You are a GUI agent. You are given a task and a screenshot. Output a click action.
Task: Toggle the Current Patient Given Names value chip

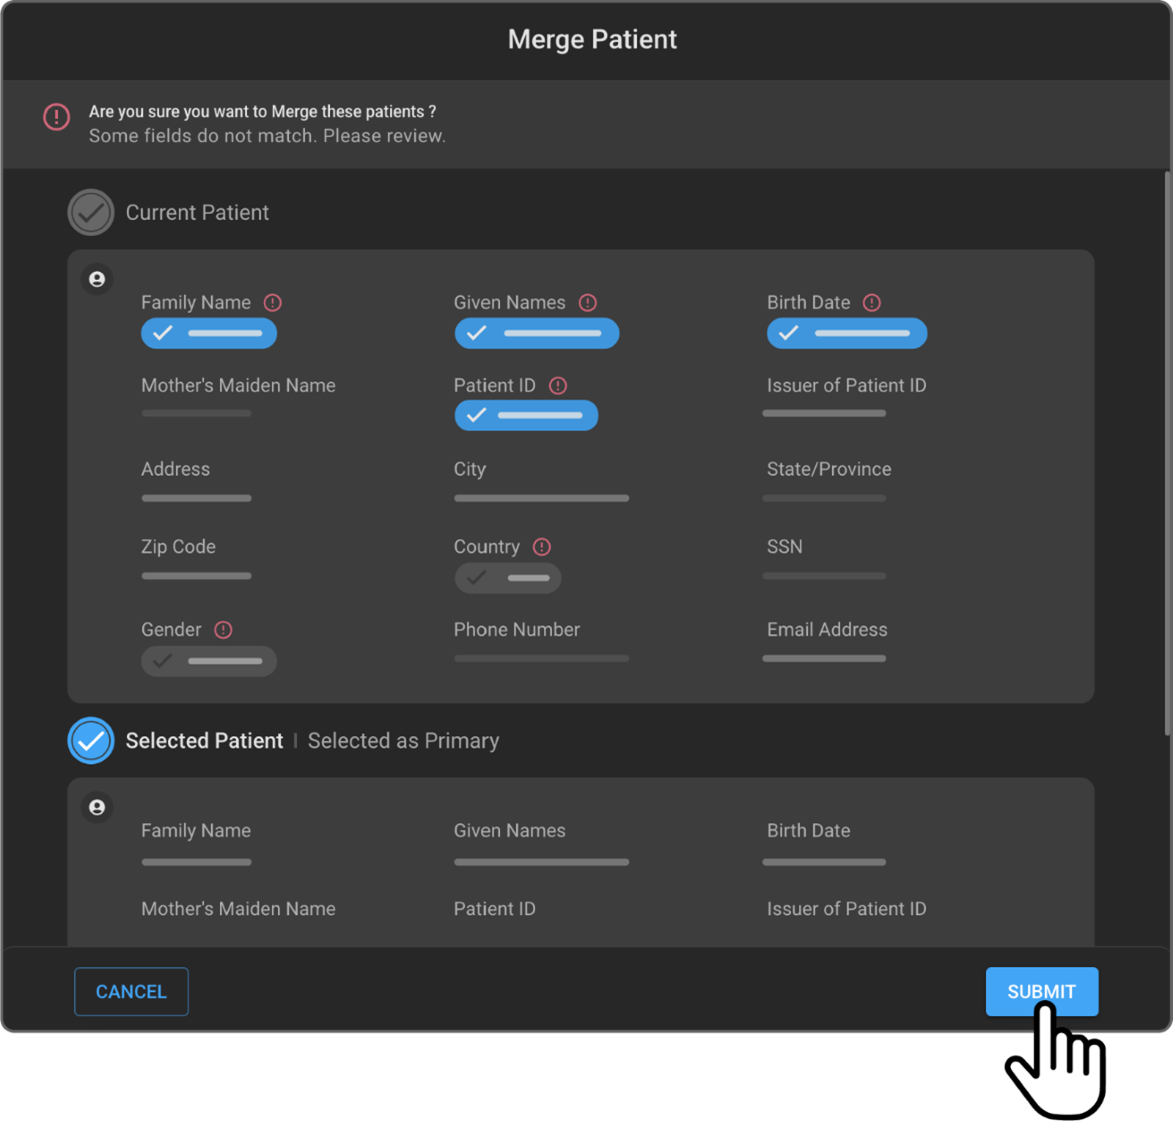tap(536, 334)
